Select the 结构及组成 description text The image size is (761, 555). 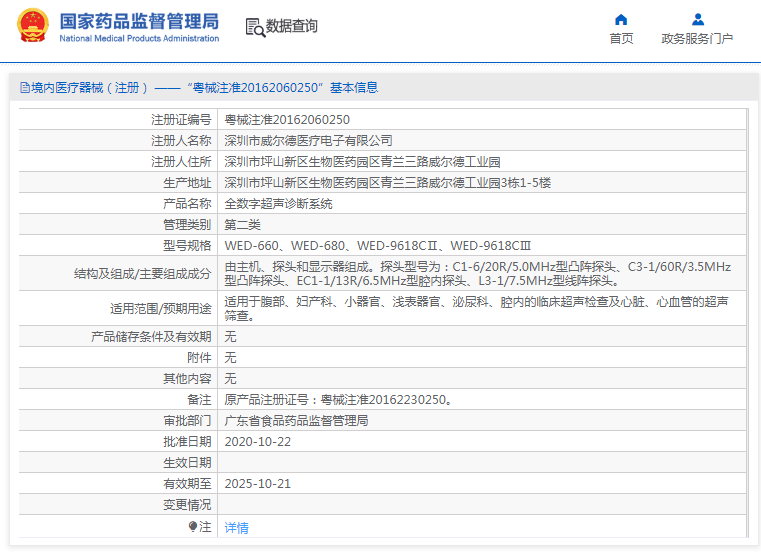(x=478, y=274)
